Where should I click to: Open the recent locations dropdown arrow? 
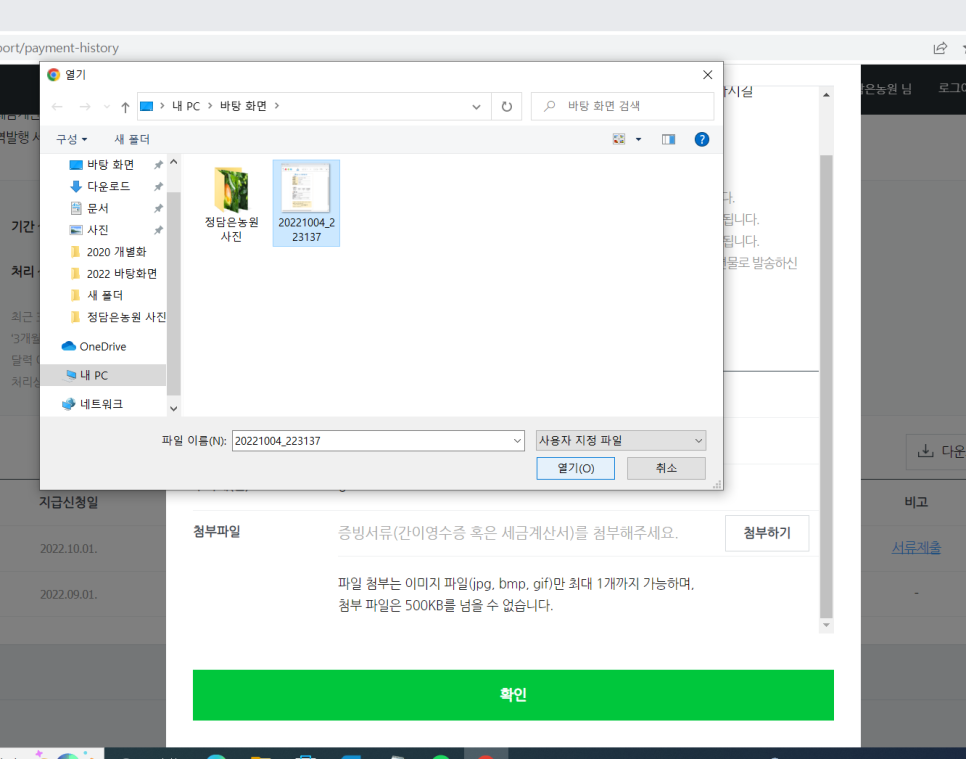click(x=107, y=107)
